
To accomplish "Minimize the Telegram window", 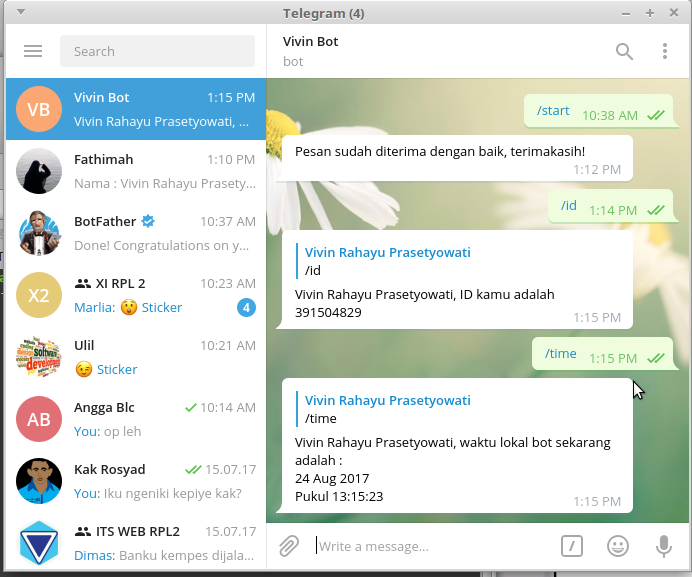I will [625, 14].
